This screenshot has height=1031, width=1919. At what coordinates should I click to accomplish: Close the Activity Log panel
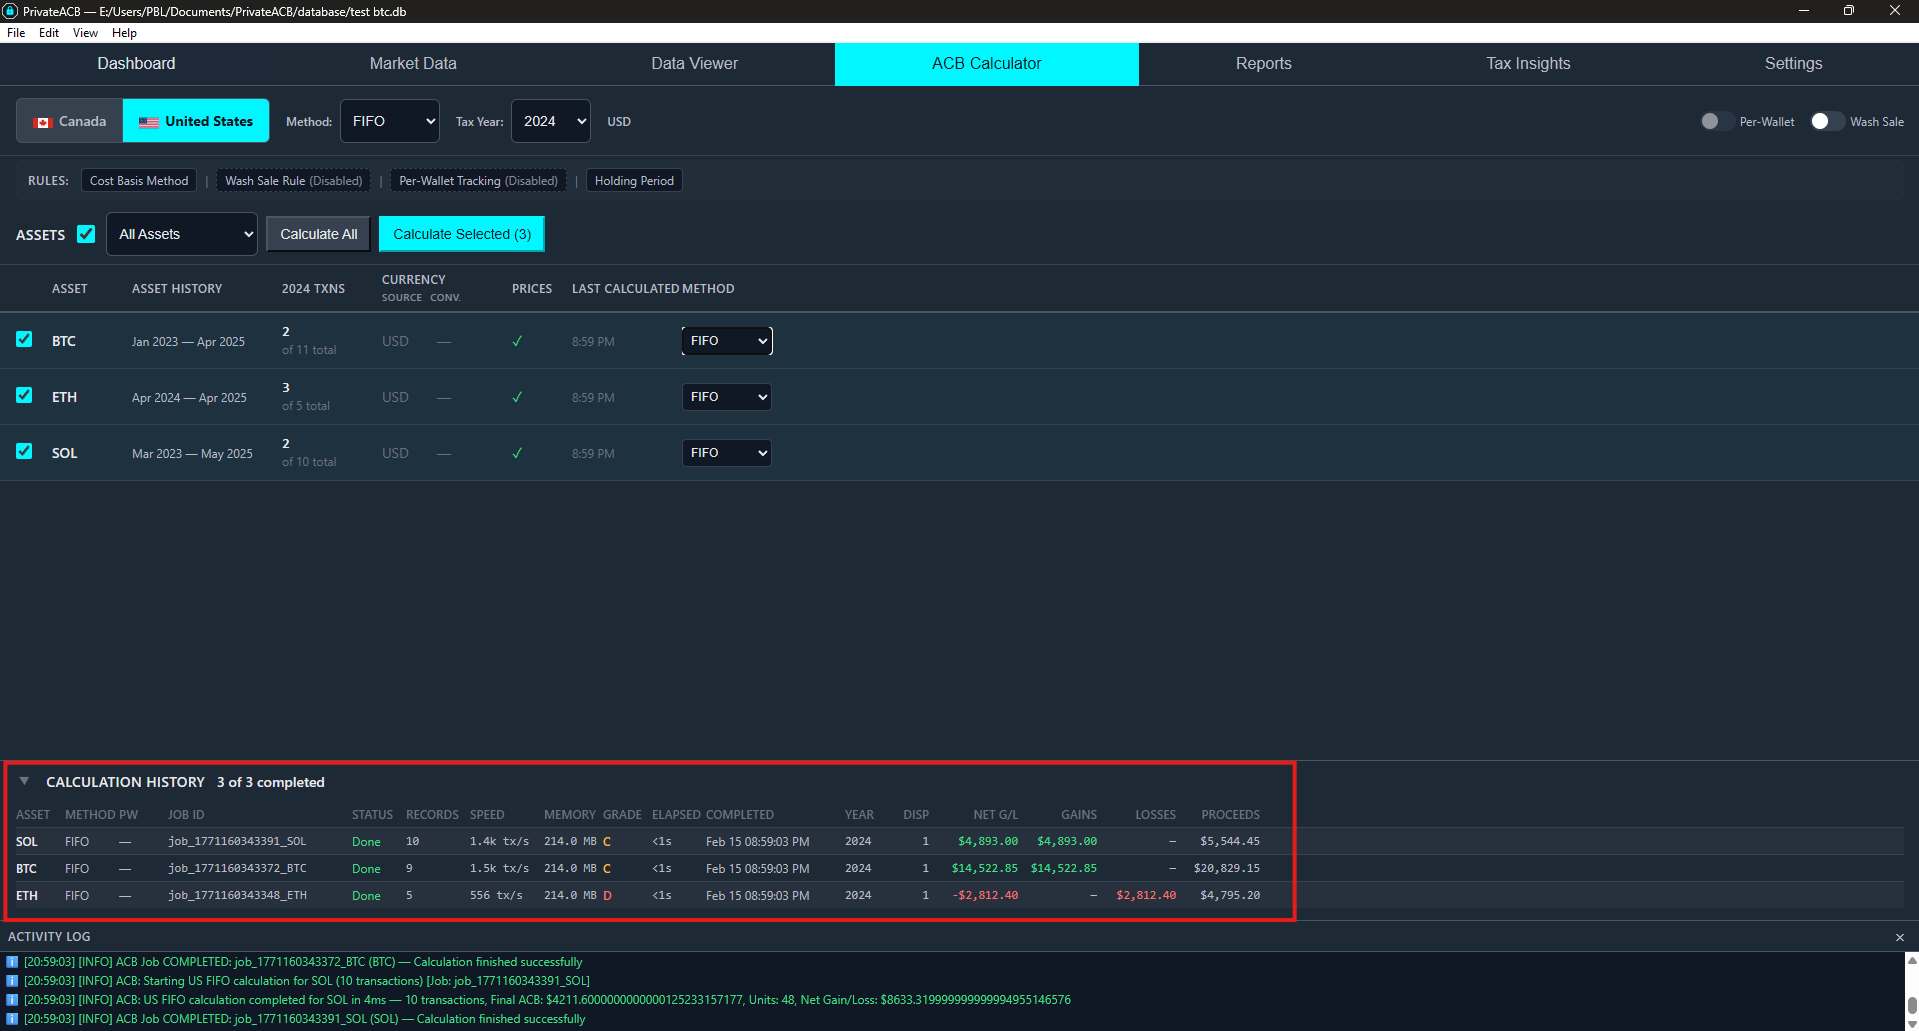point(1899,937)
